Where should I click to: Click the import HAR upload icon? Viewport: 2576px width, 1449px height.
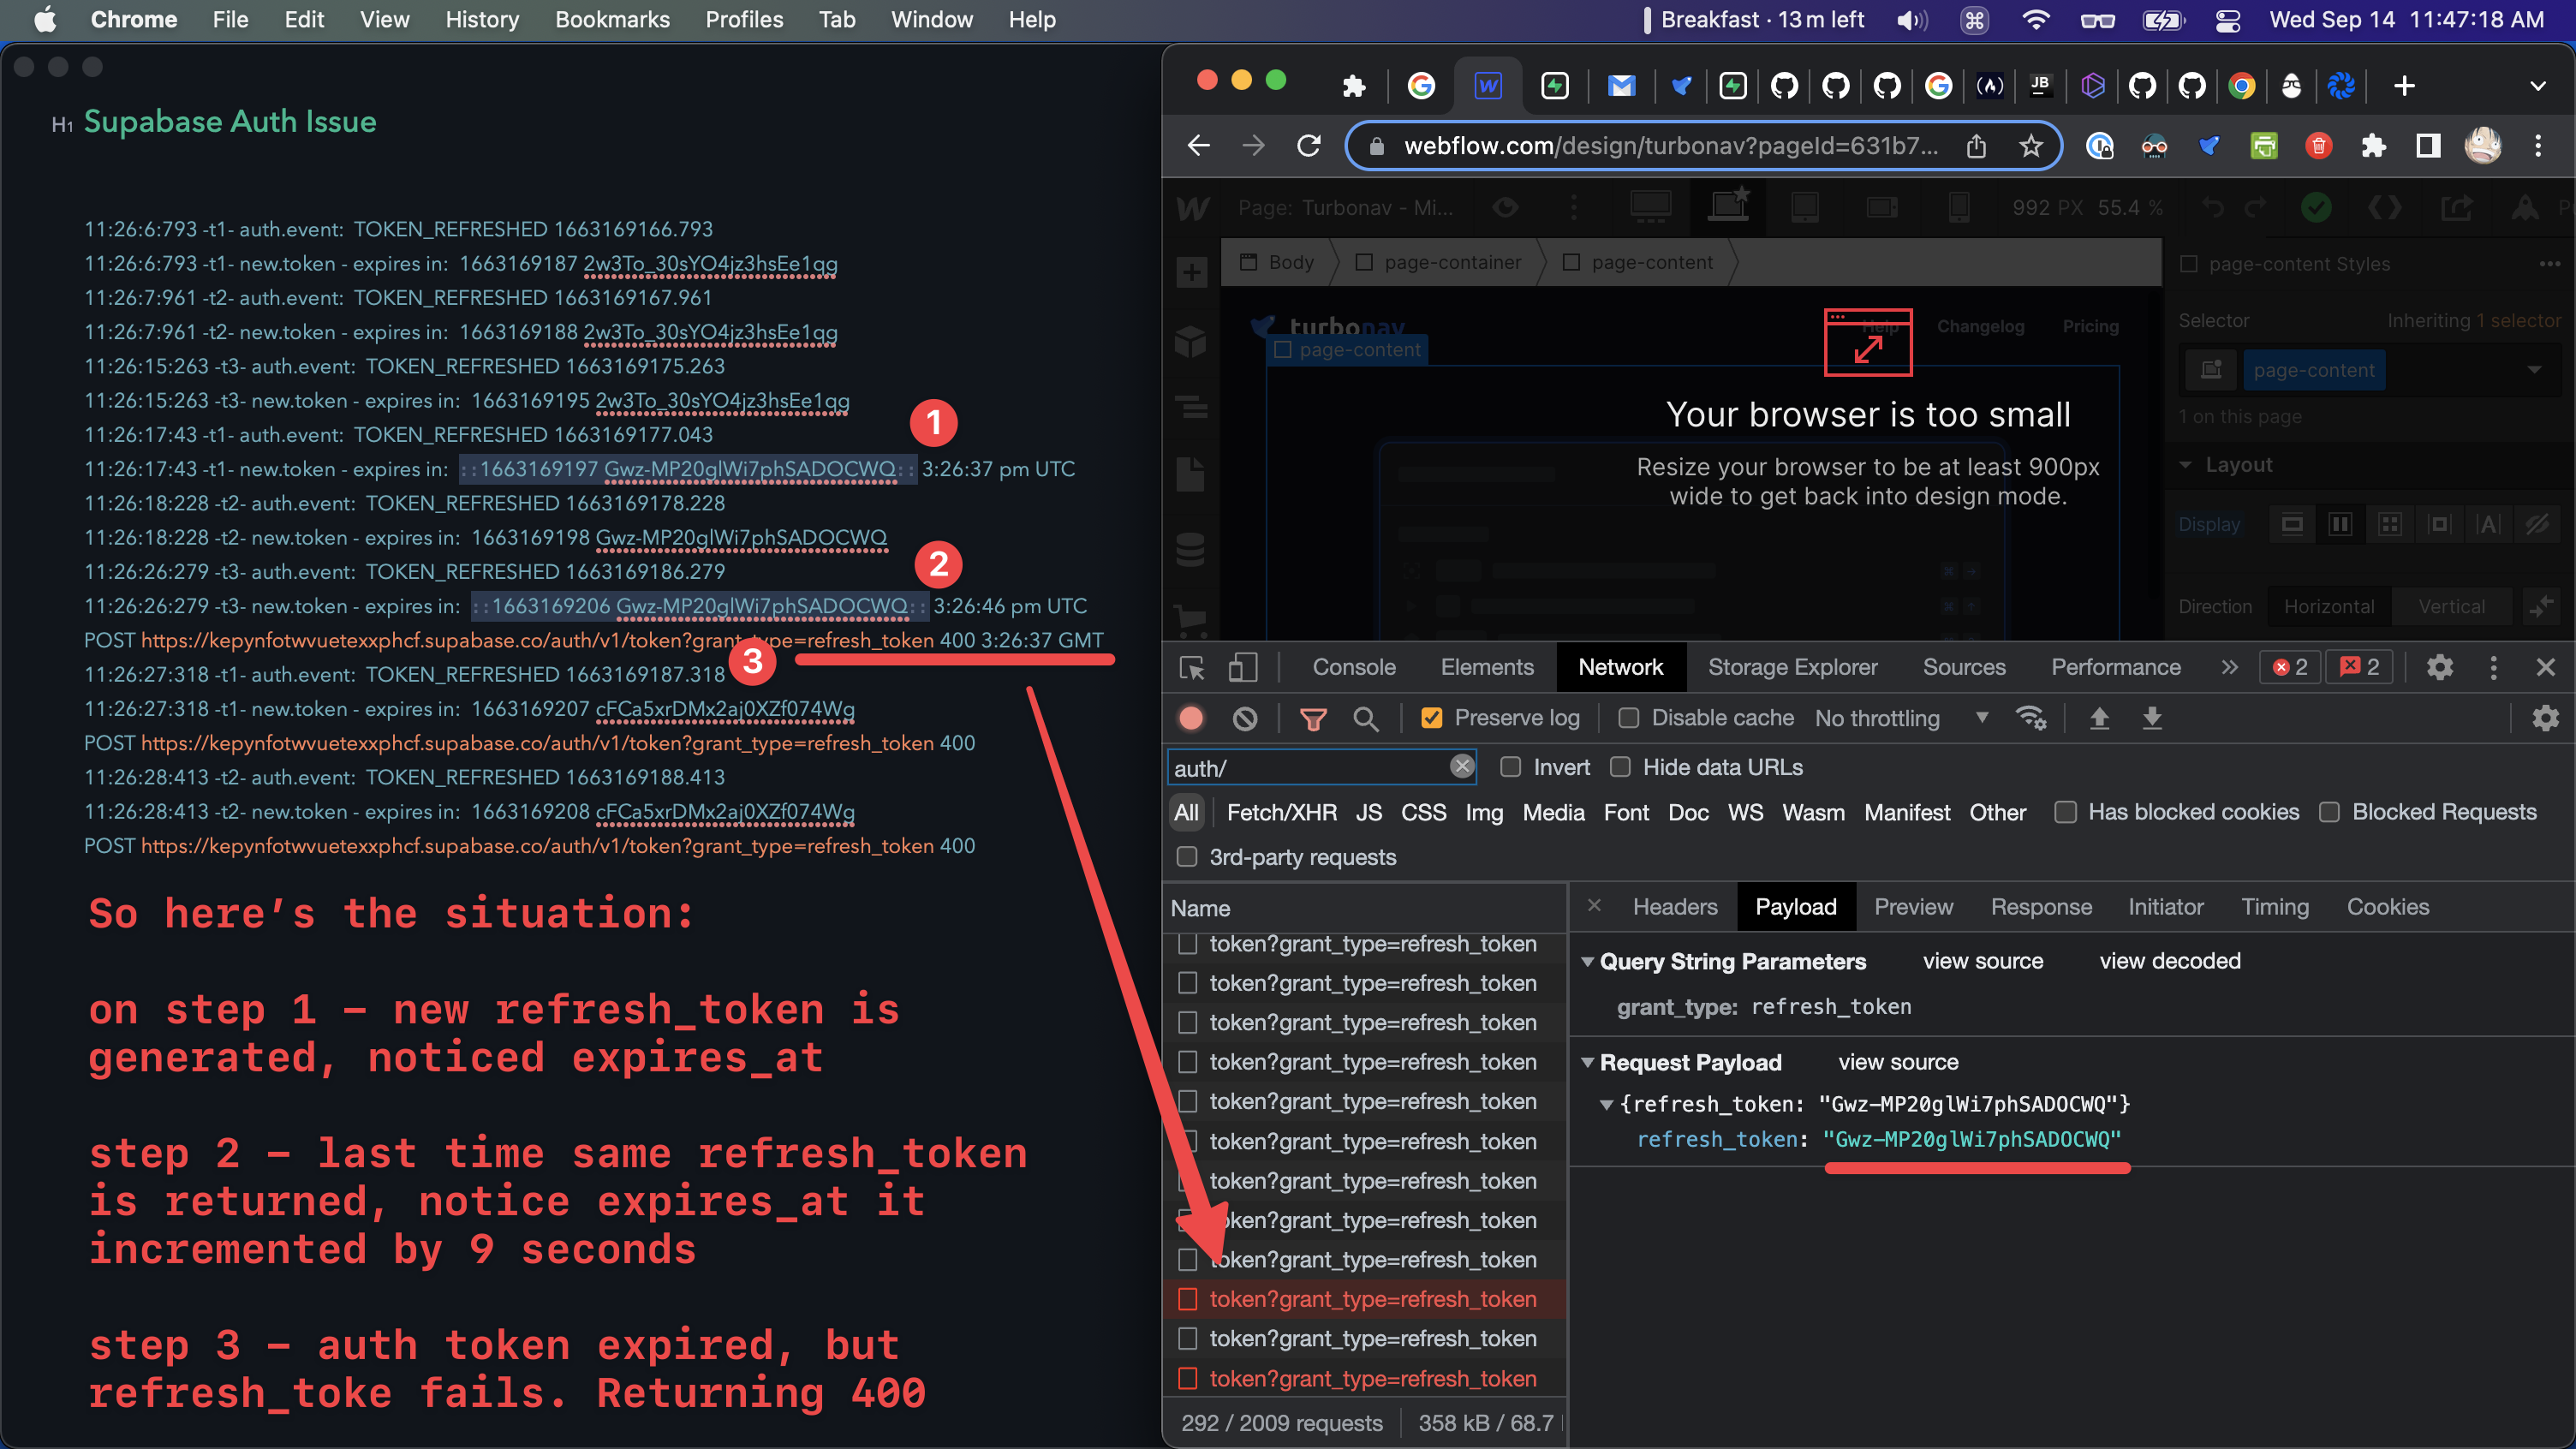2099,718
